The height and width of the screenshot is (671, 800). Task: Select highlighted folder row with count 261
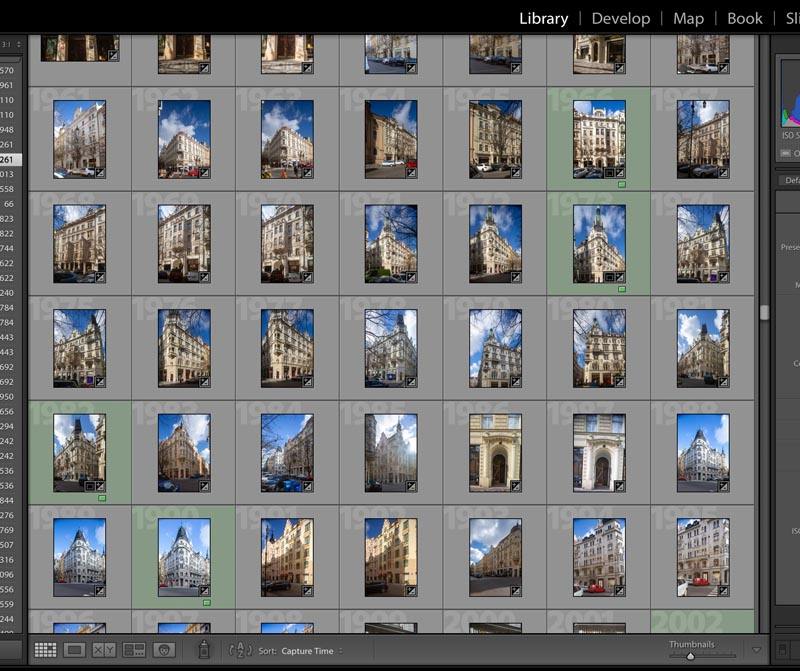(11, 159)
